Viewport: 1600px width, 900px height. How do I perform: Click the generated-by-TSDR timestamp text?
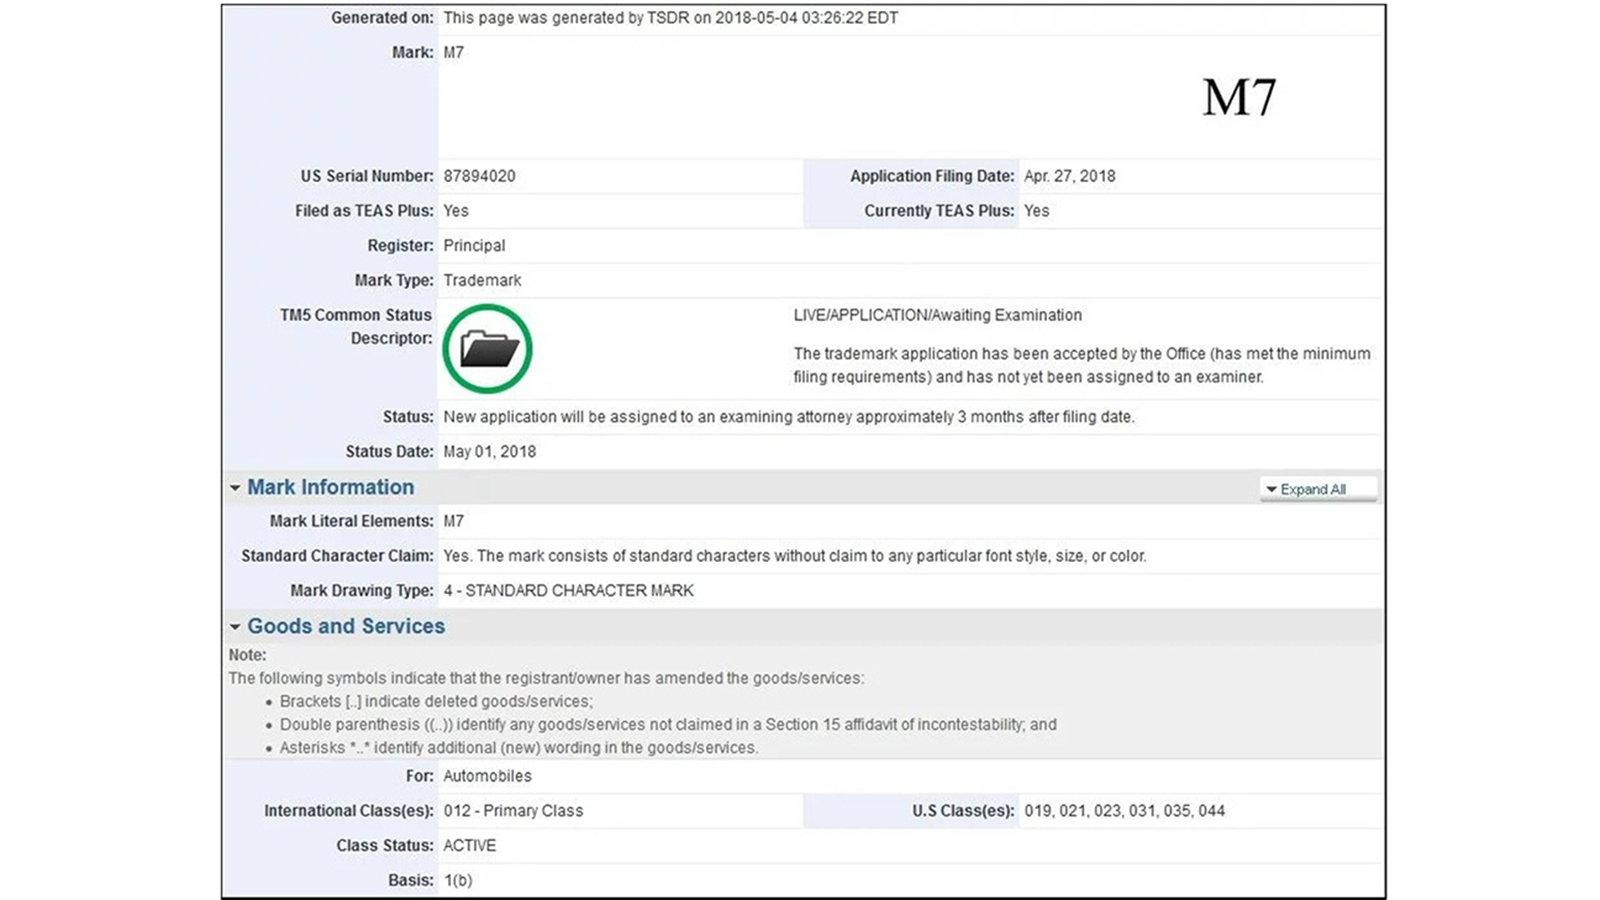(x=670, y=18)
